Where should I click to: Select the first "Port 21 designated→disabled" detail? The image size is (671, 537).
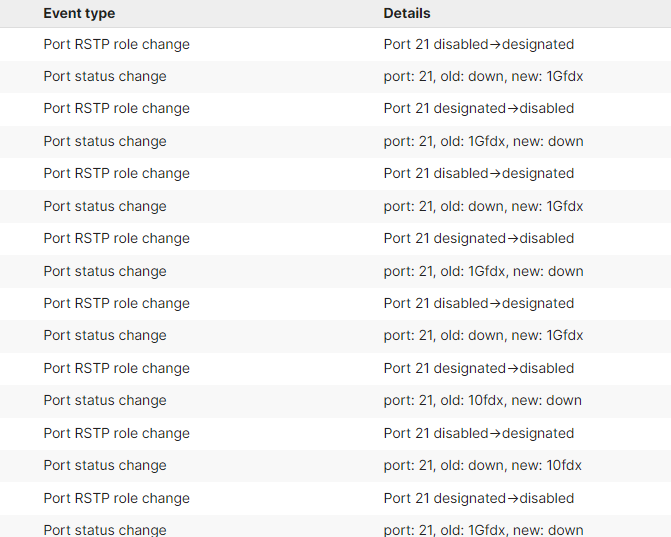pos(479,108)
